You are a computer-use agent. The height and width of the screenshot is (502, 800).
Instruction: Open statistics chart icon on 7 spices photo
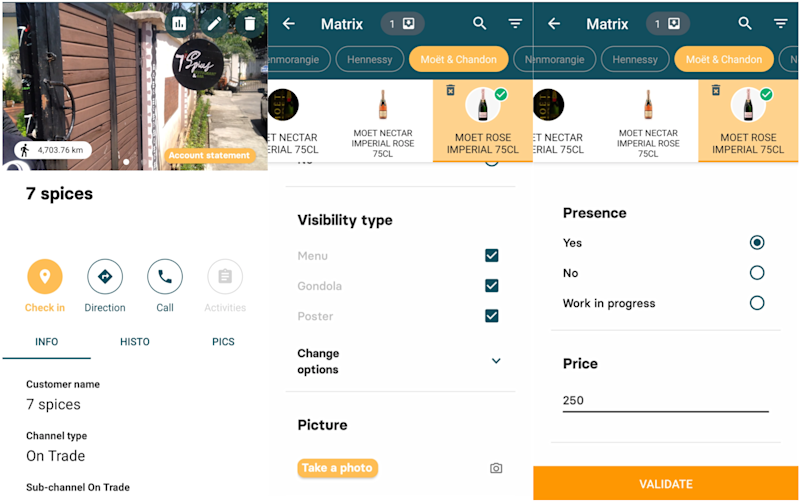[x=179, y=23]
